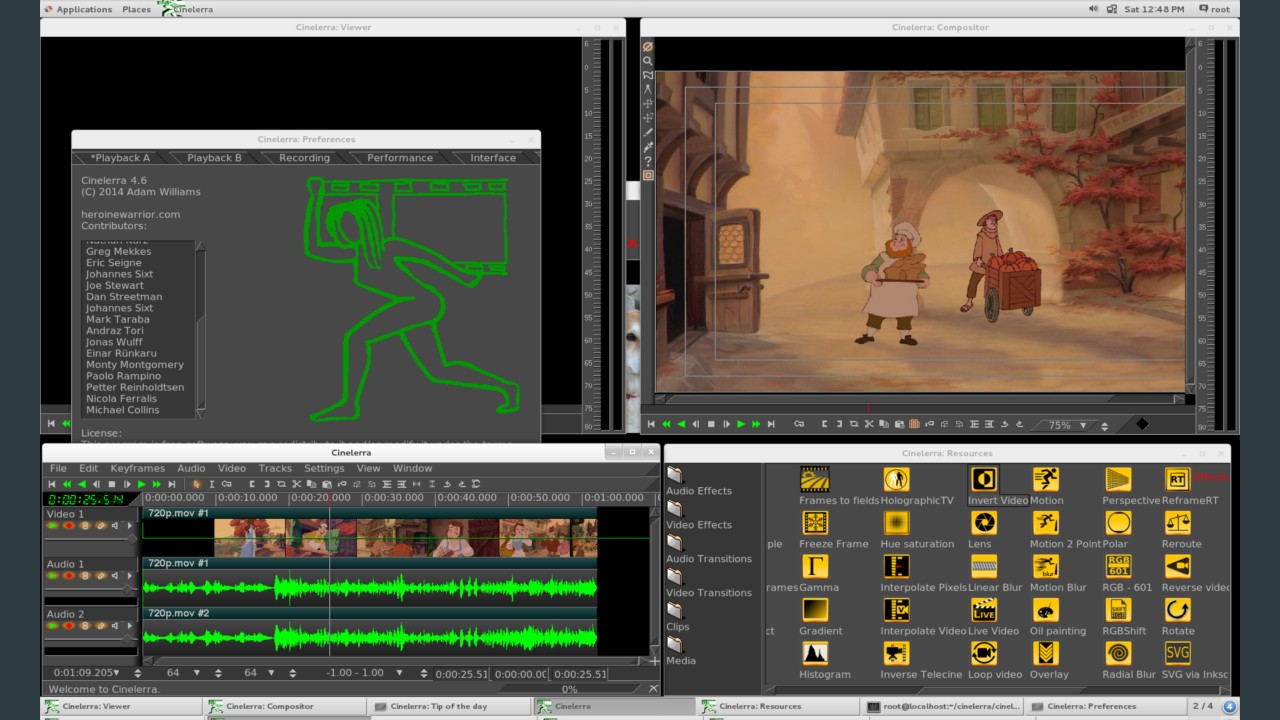Open Video Transitions folder in Resources
The image size is (1280, 720).
[709, 592]
